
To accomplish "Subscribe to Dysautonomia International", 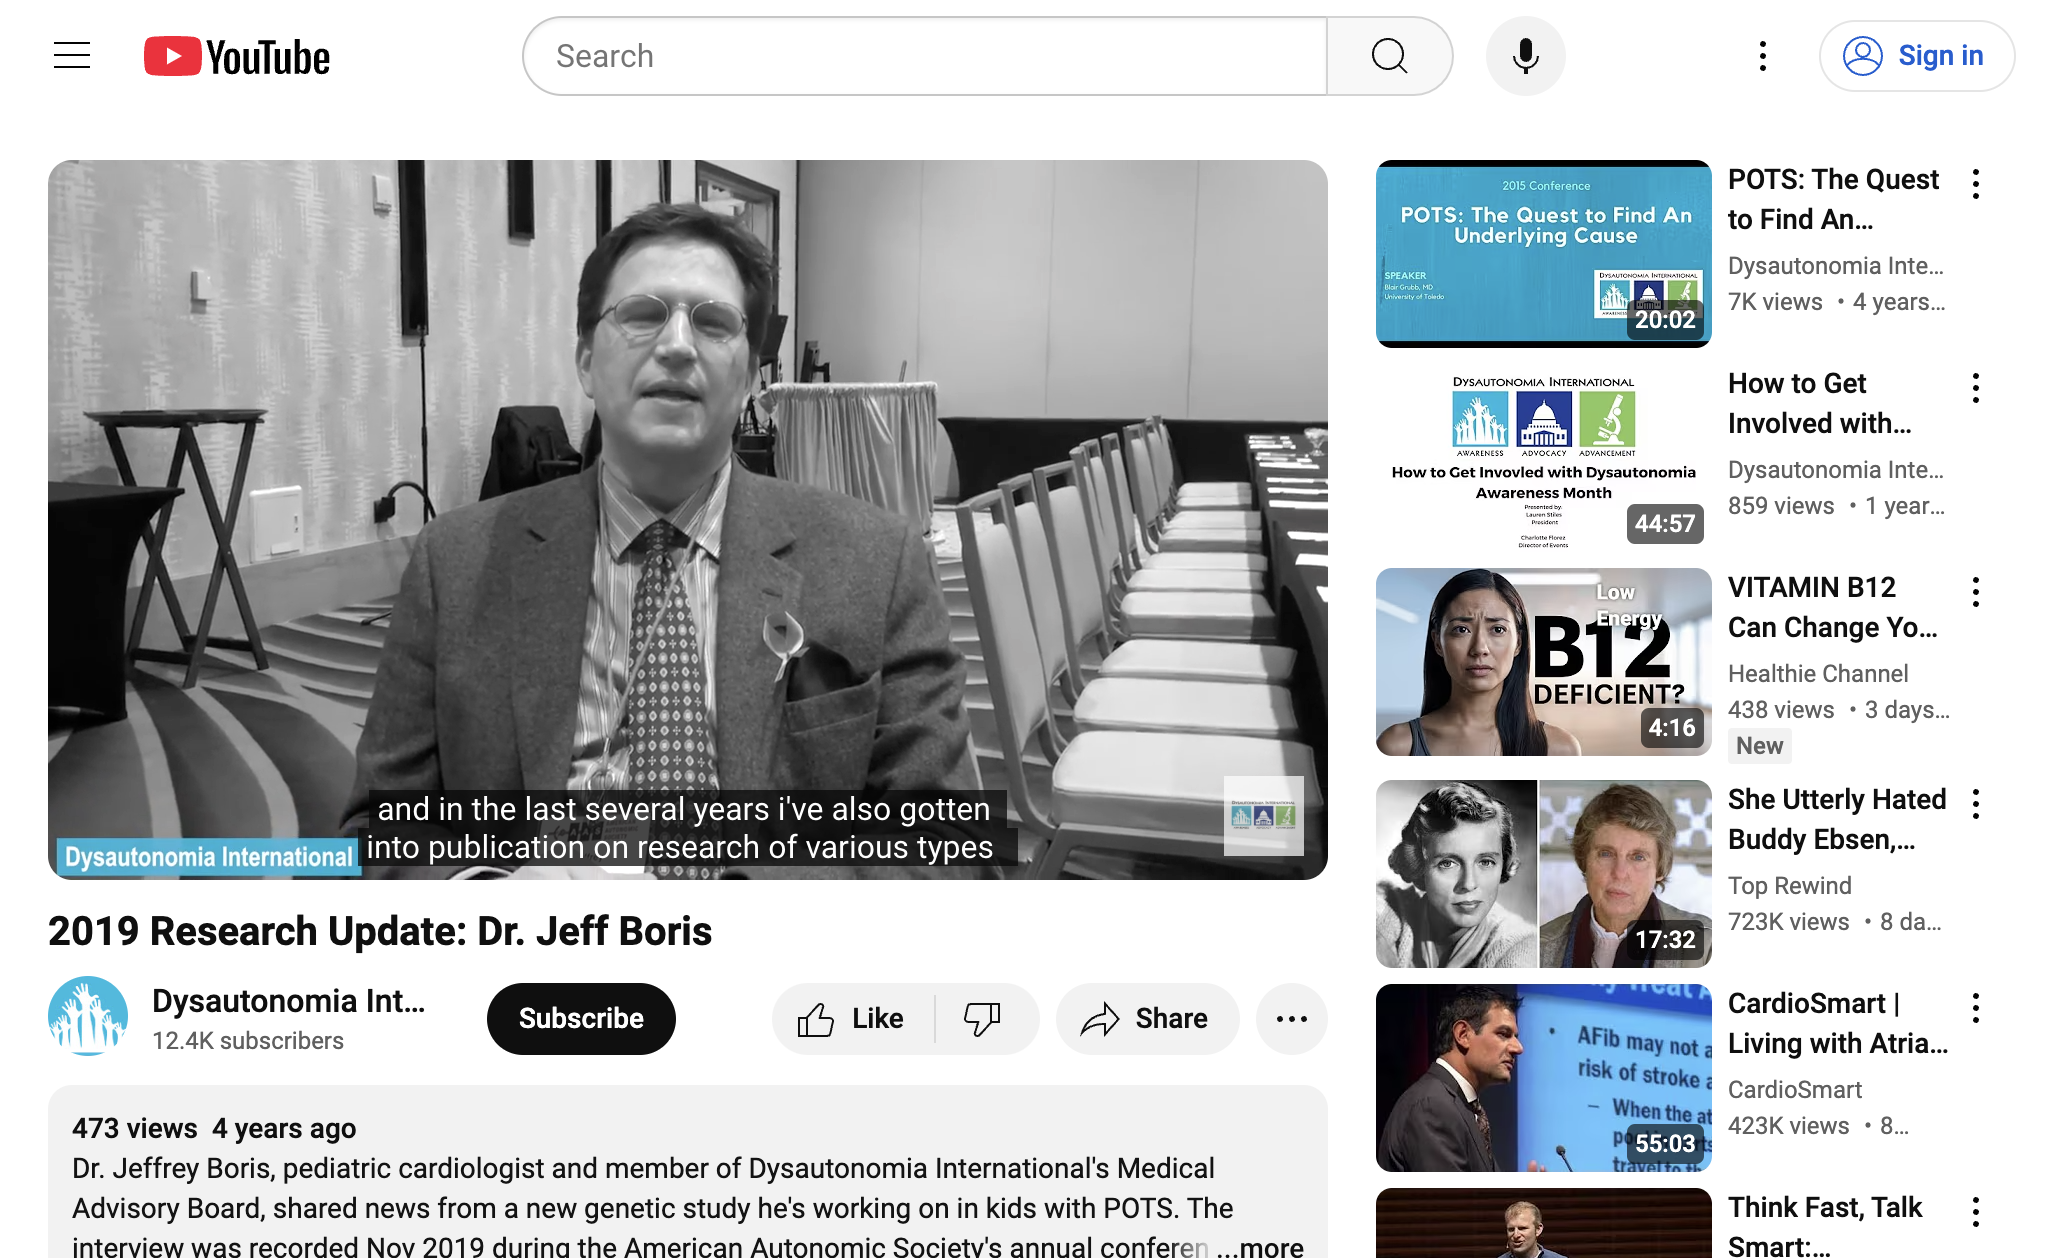I will coord(581,1018).
